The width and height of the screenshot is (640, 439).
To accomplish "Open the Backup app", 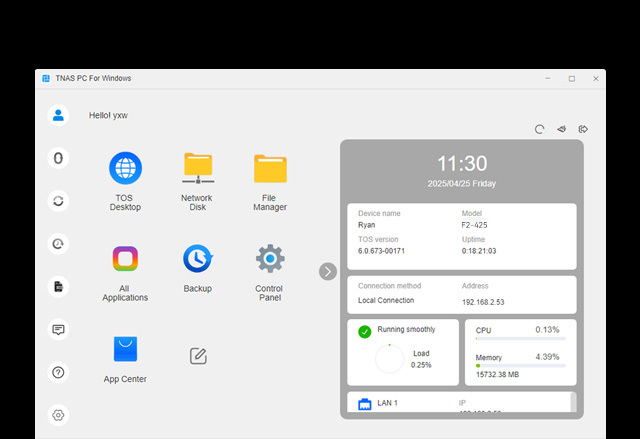I will pyautogui.click(x=197, y=259).
